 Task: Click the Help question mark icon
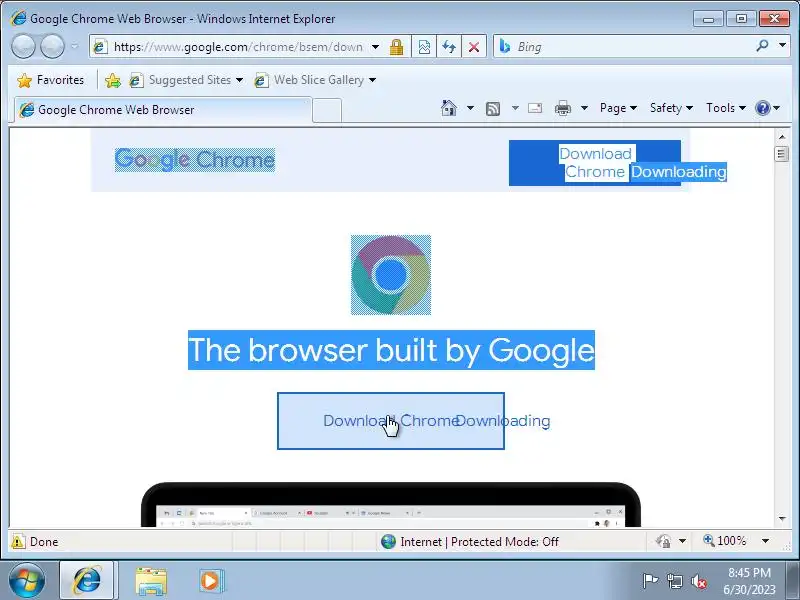(x=762, y=108)
